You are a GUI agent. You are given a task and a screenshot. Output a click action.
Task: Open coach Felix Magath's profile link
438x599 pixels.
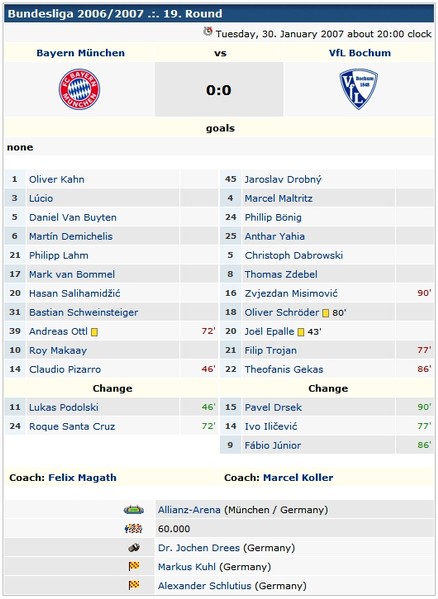click(x=82, y=478)
